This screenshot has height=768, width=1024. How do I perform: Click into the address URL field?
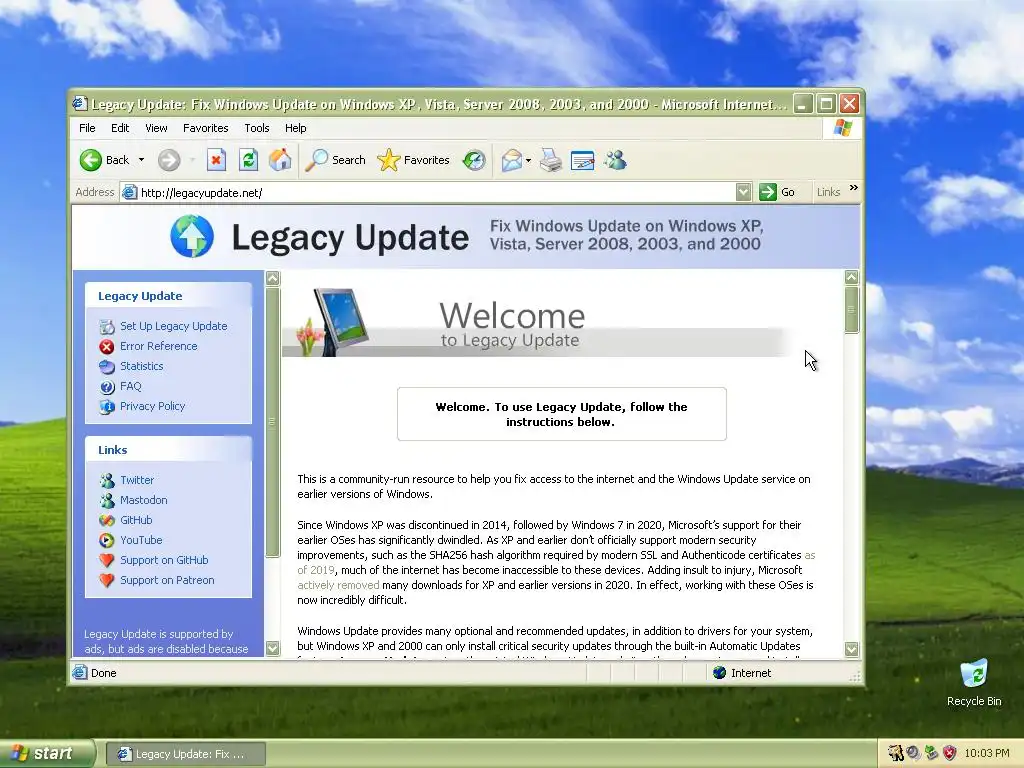pyautogui.click(x=428, y=193)
